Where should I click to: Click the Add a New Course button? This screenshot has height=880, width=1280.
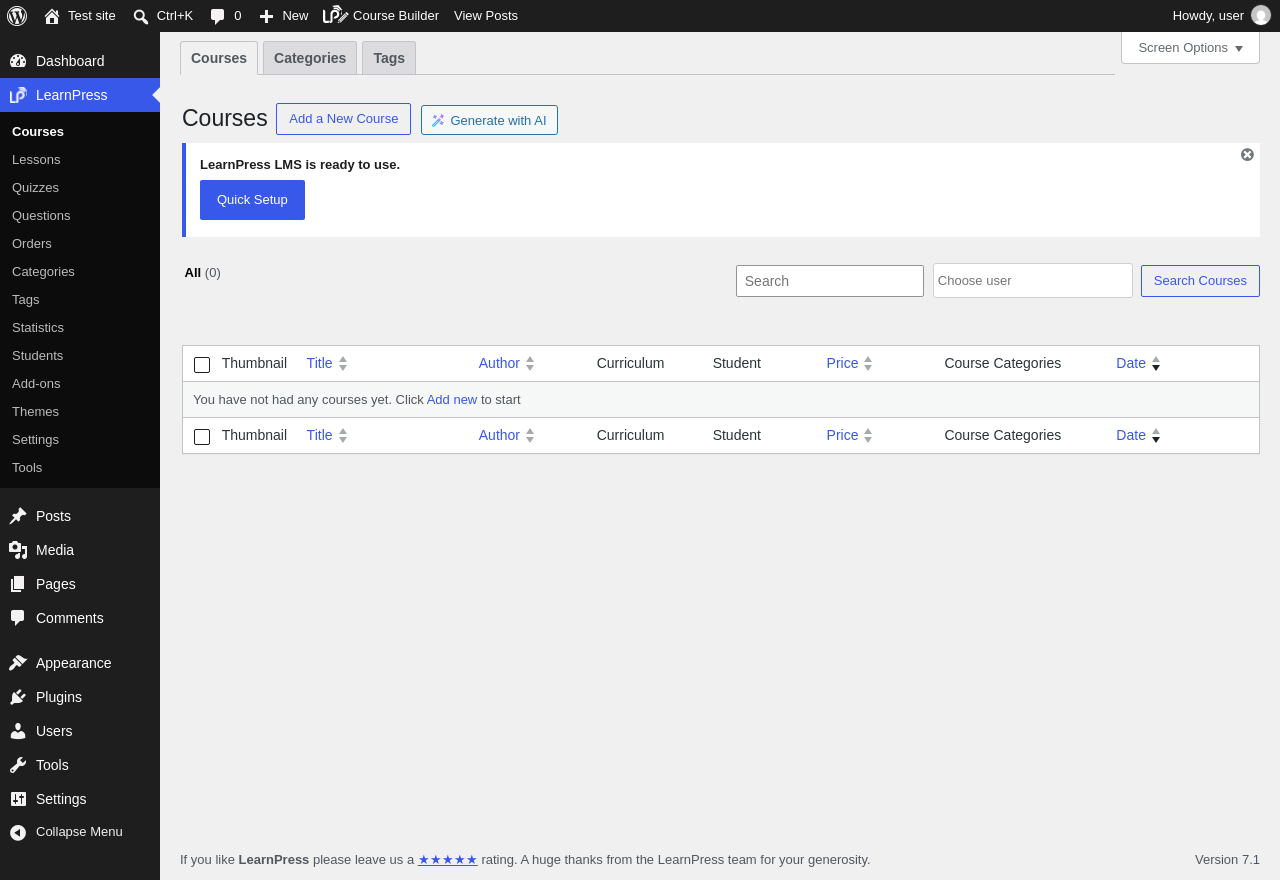(x=343, y=119)
